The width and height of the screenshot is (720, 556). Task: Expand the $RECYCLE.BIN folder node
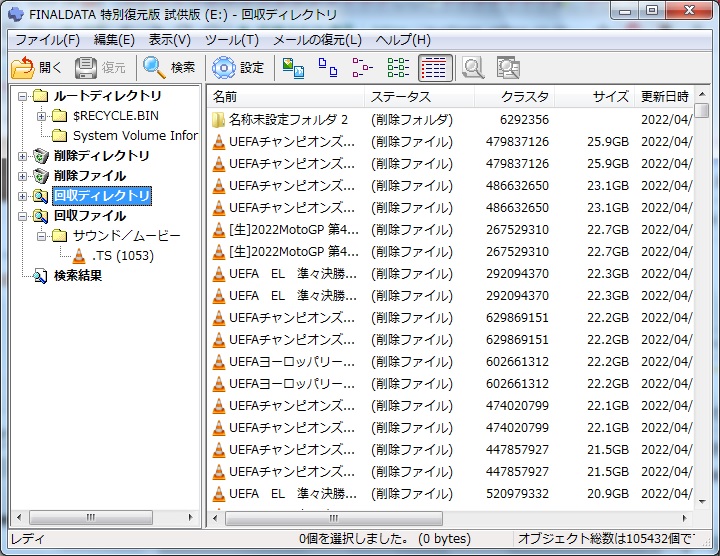(42, 116)
